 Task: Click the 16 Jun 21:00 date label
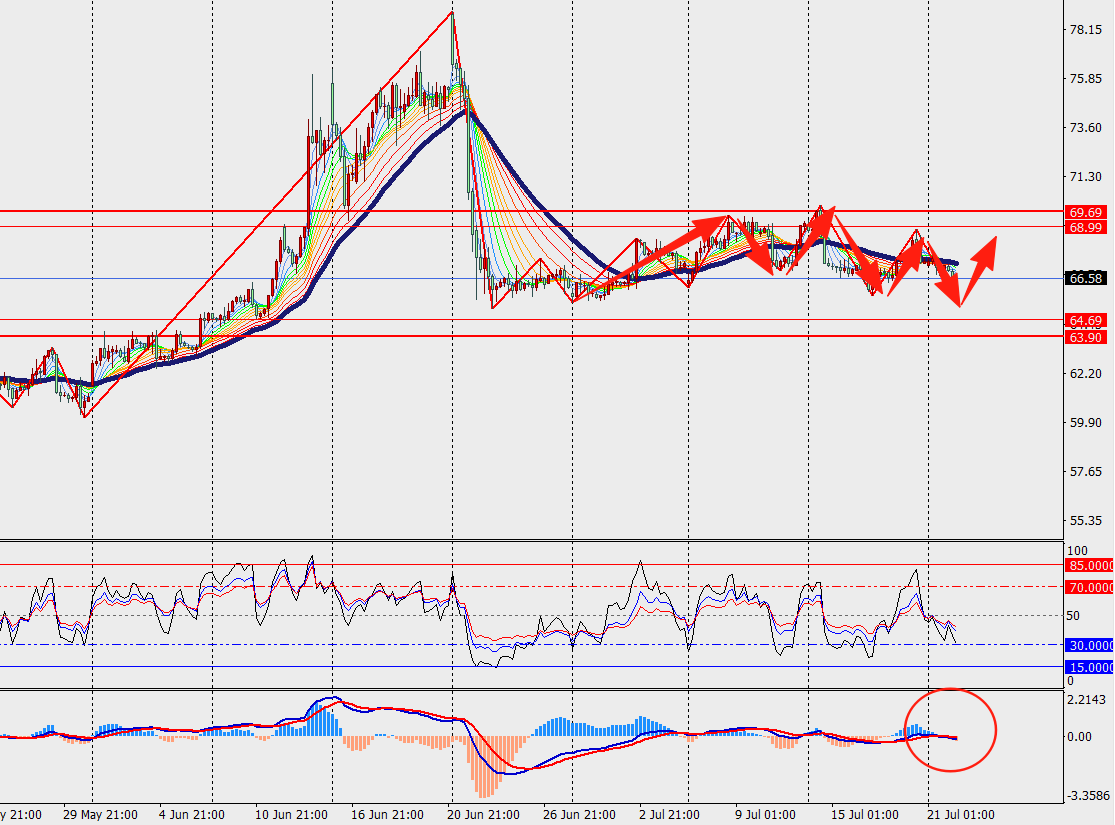(388, 815)
